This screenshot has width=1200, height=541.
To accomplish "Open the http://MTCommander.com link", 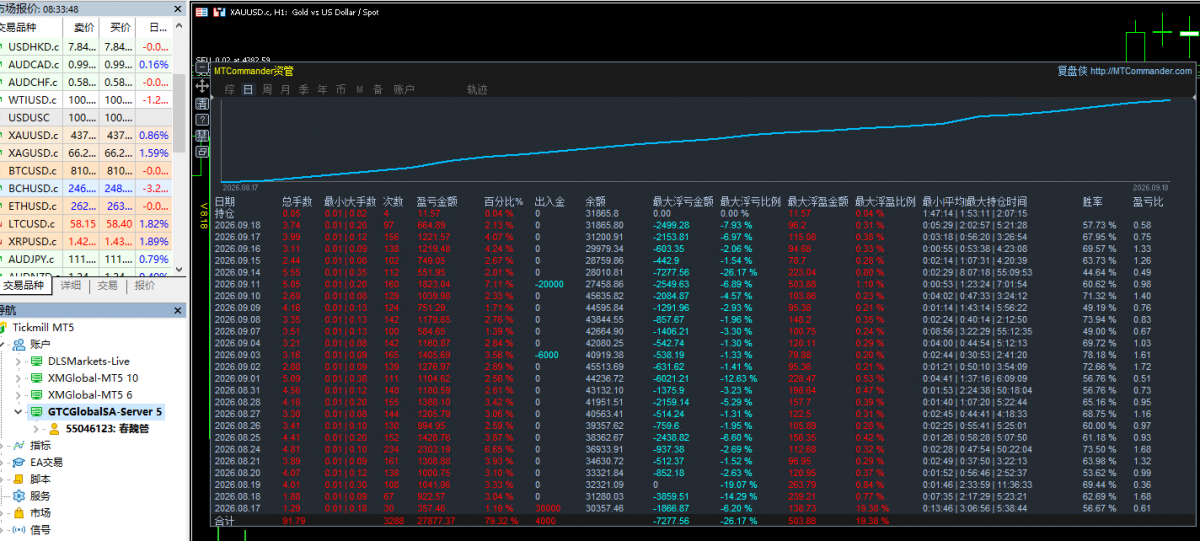I will (1140, 71).
